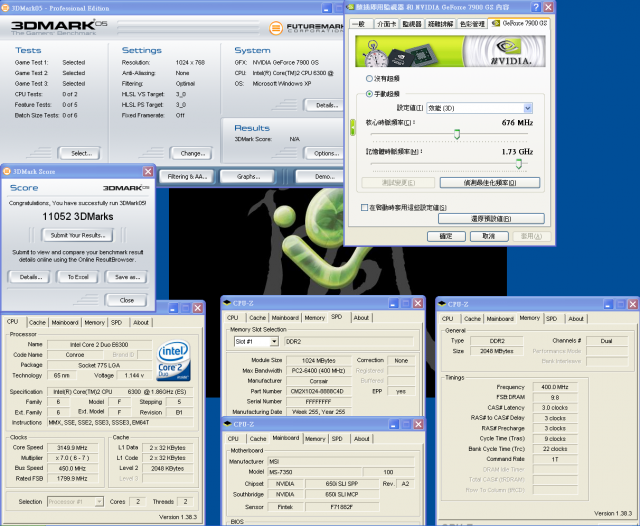Click the Model MS-7350 field
This screenshot has height=526, width=640.
point(314,472)
